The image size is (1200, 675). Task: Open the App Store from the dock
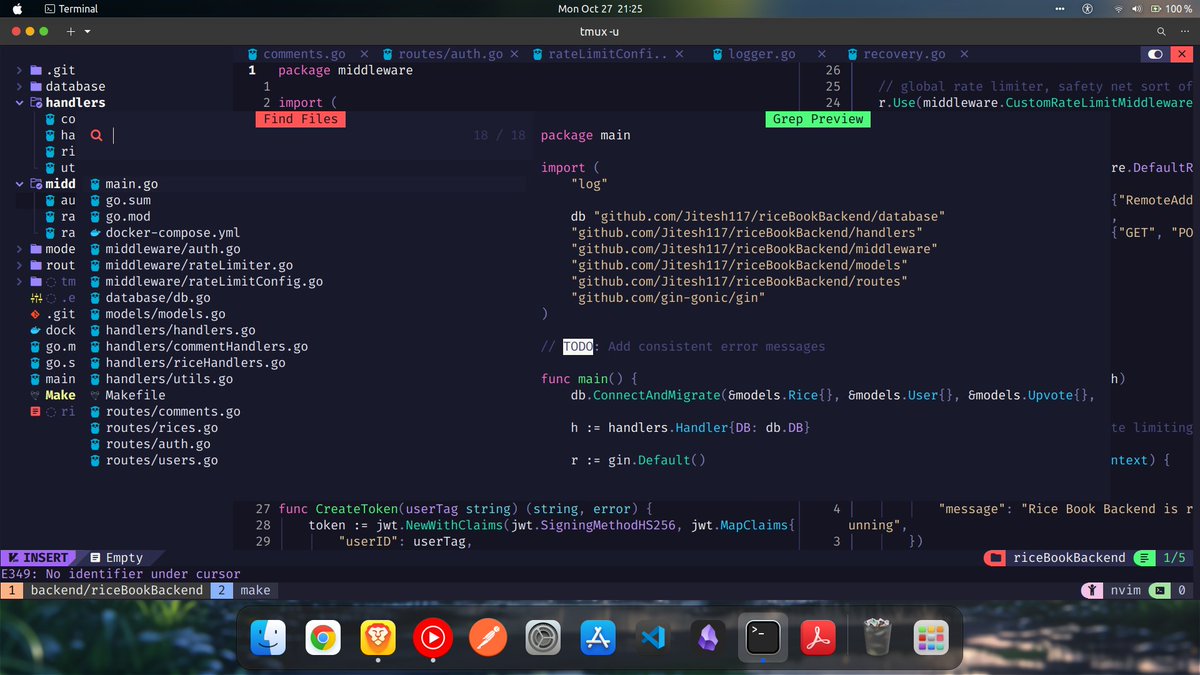coord(598,636)
